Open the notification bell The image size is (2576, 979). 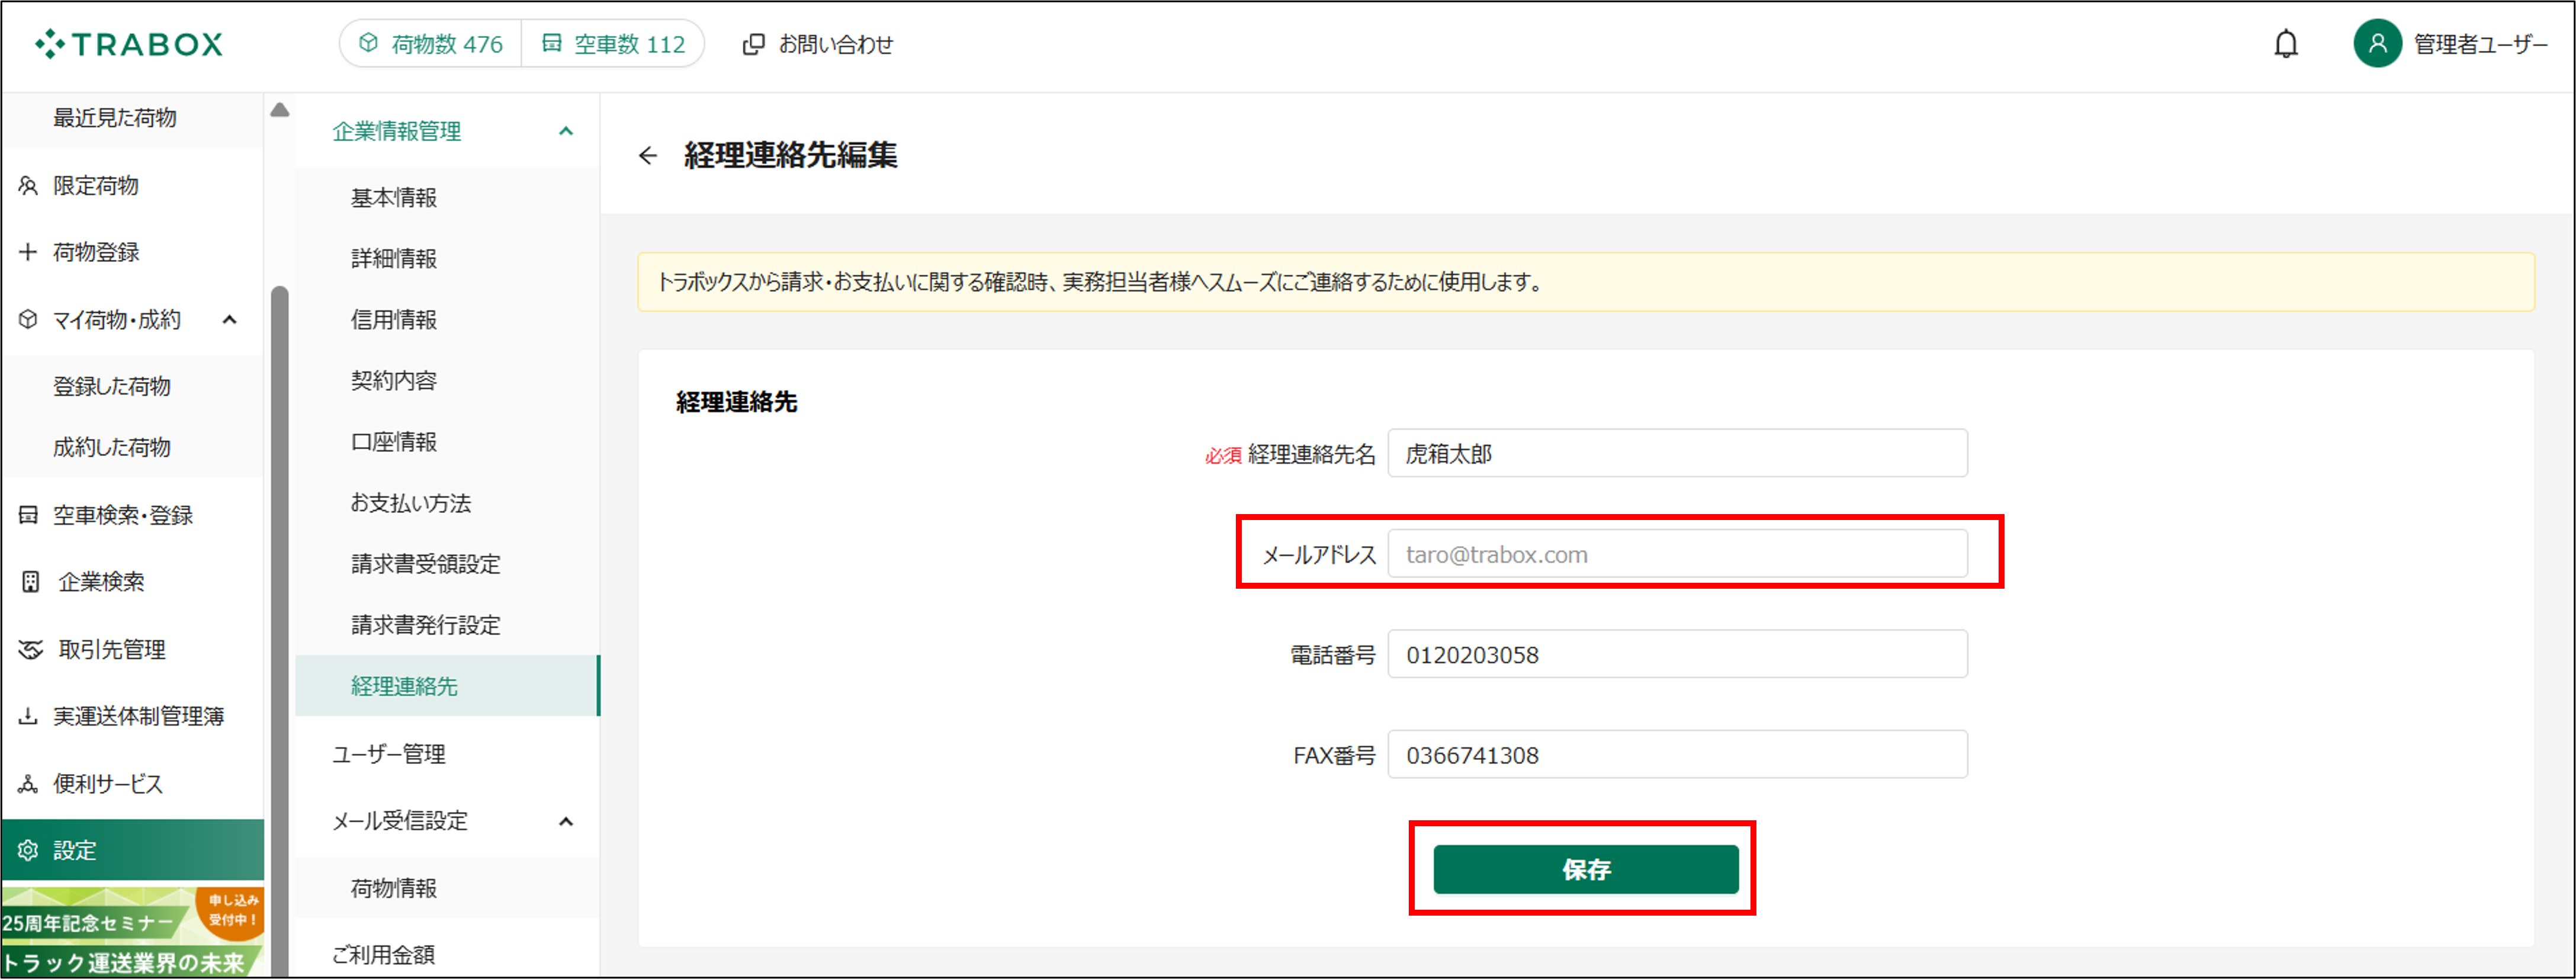click(2285, 44)
